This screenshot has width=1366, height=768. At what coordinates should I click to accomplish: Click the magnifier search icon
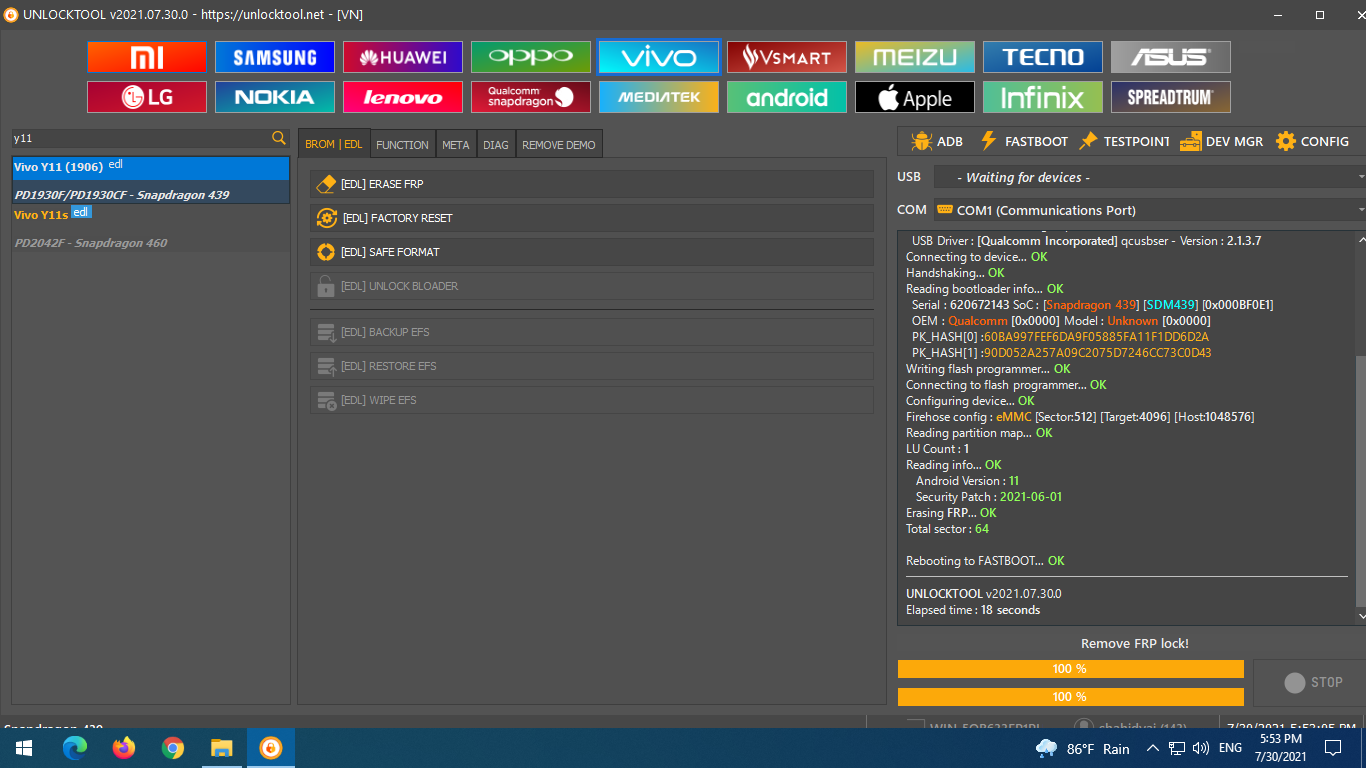pos(279,138)
